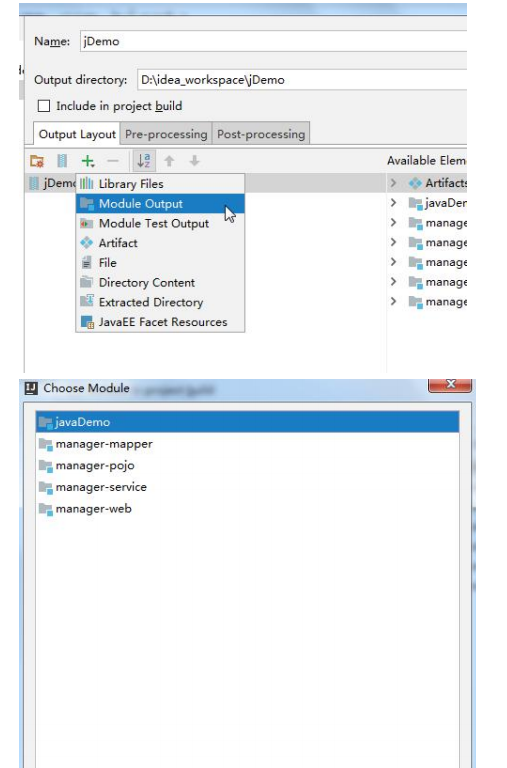Click the Available Elements header text
Image resolution: width=507 pixels, height=768 pixels.
[x=426, y=160]
